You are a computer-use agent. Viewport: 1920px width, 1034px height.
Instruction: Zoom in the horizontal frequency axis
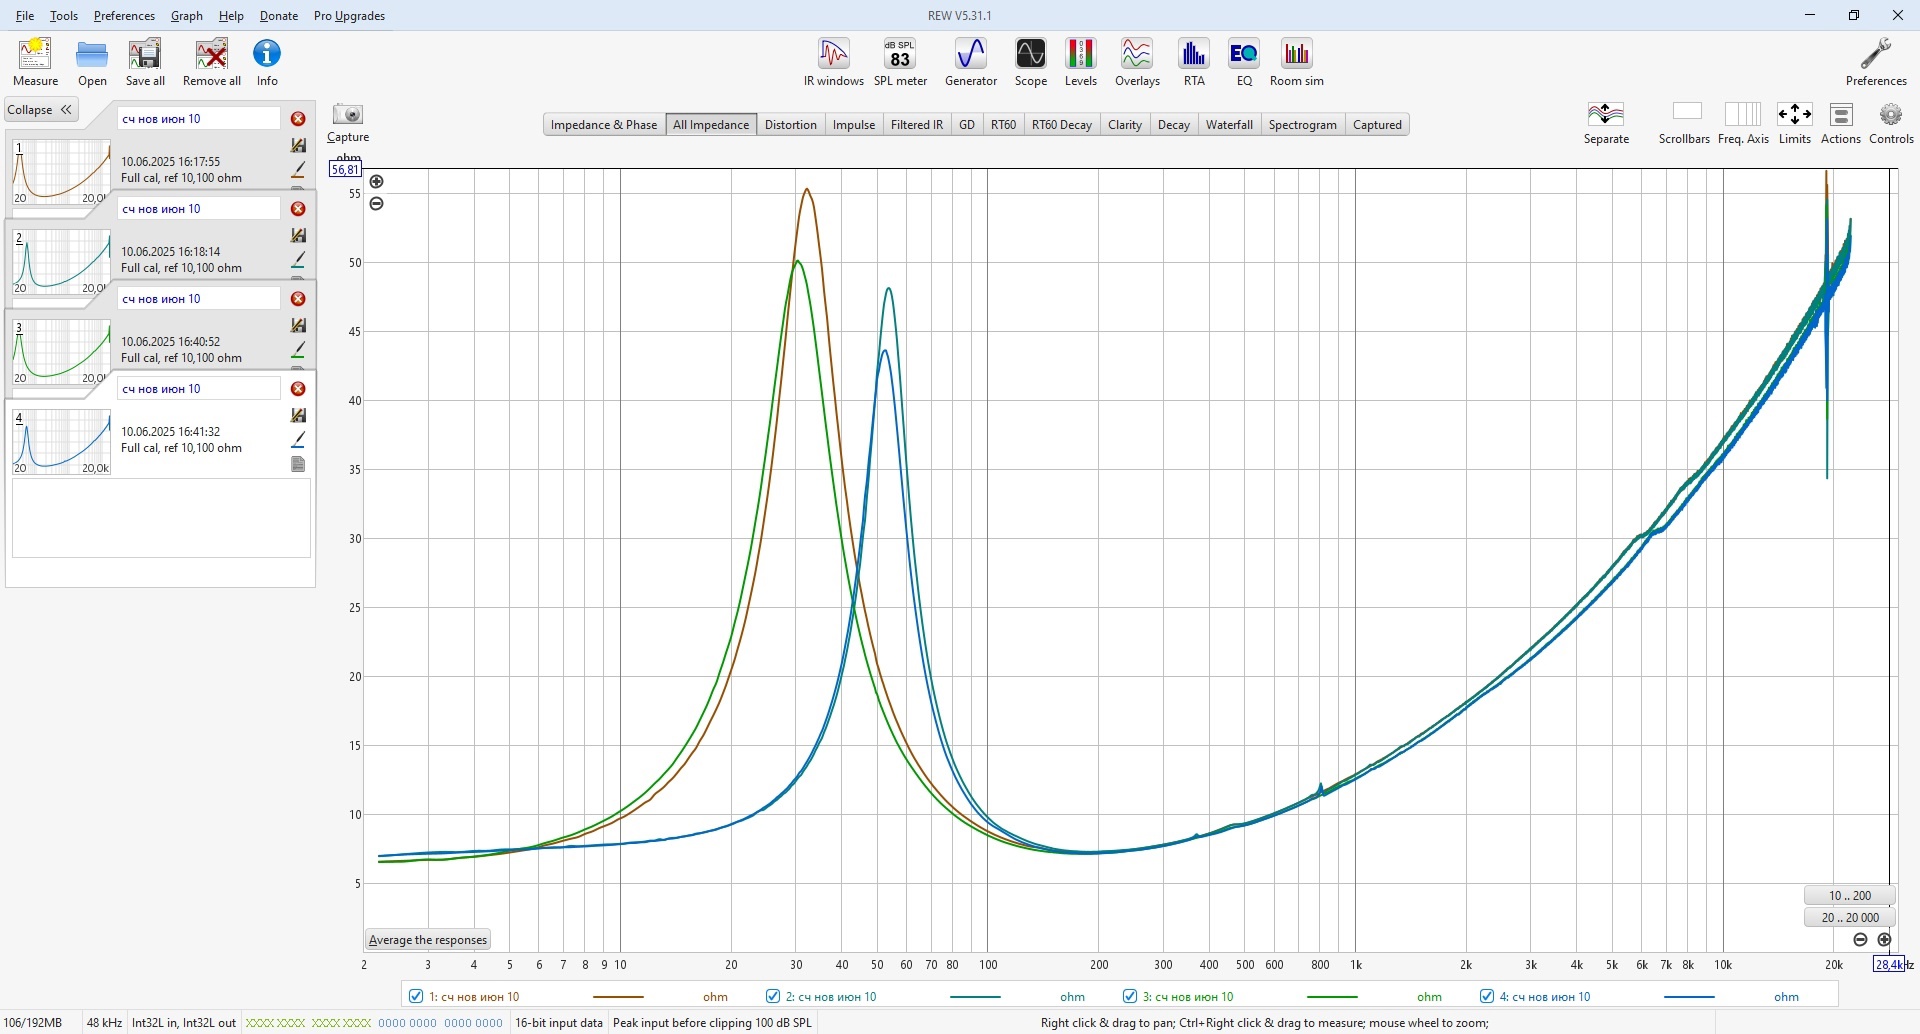[x=1884, y=940]
